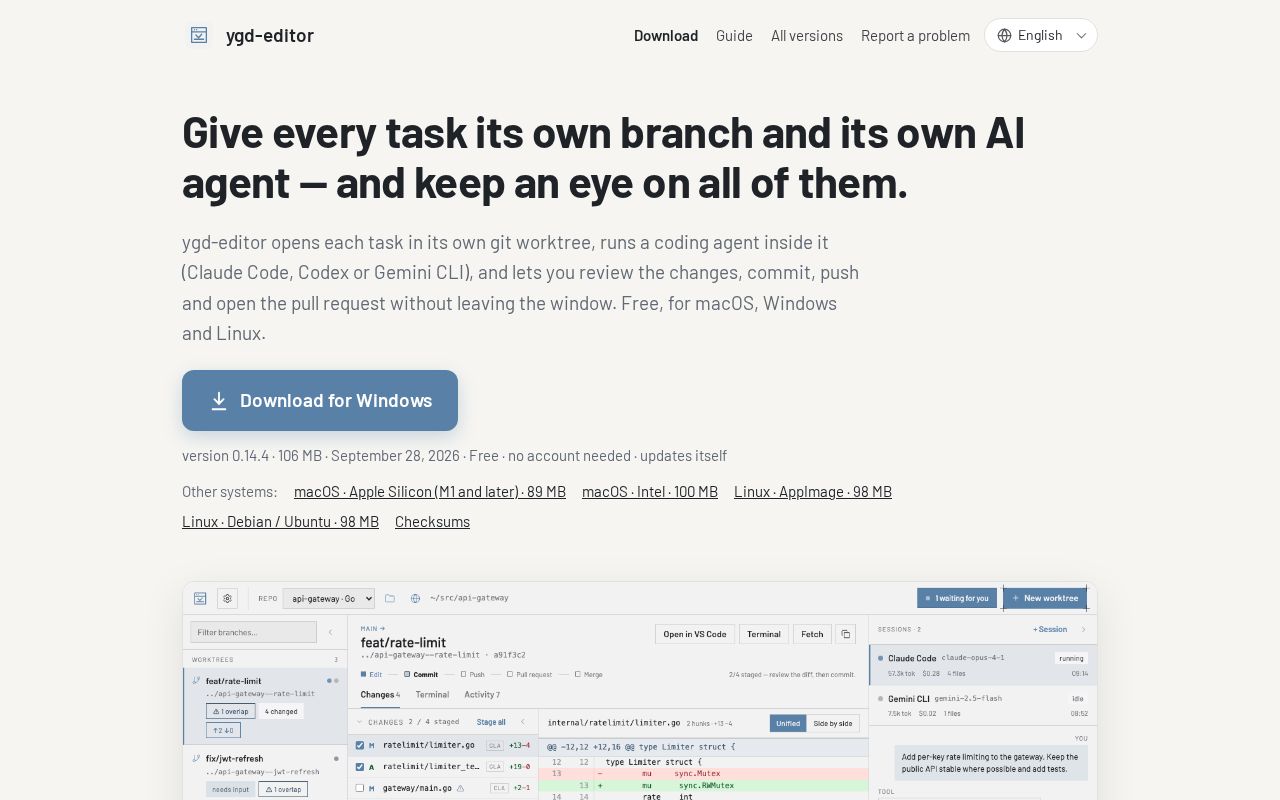Screen dimensions: 1280x800
Task: Click the New worktree button
Action: click(1045, 598)
